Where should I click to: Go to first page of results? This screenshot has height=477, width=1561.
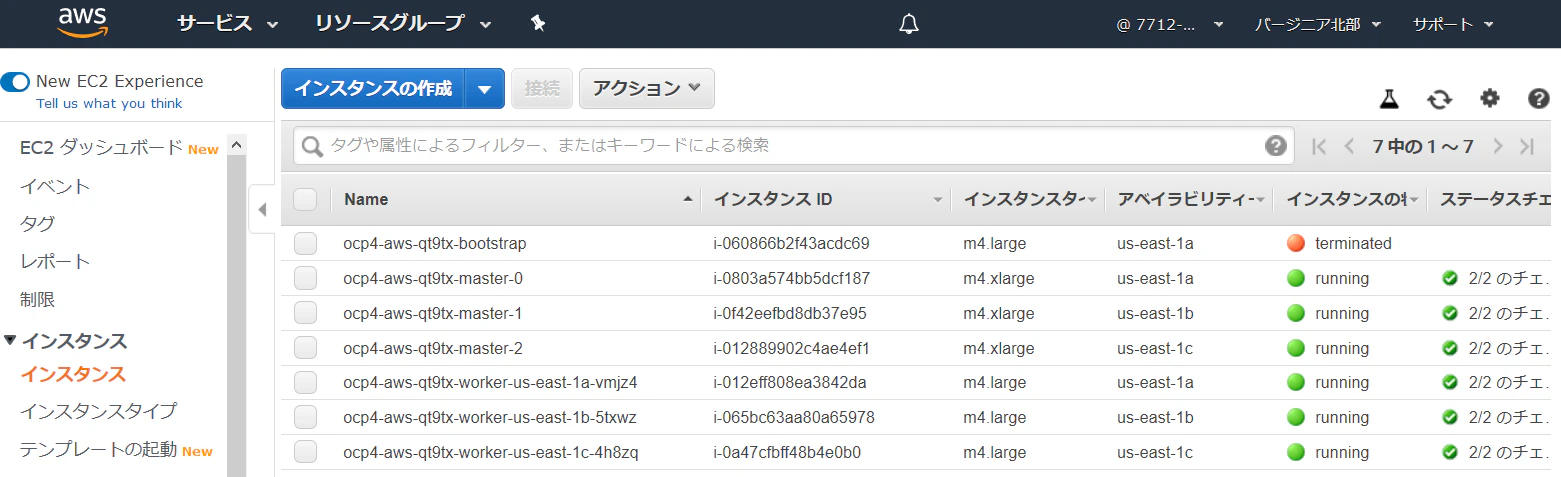pos(1319,146)
